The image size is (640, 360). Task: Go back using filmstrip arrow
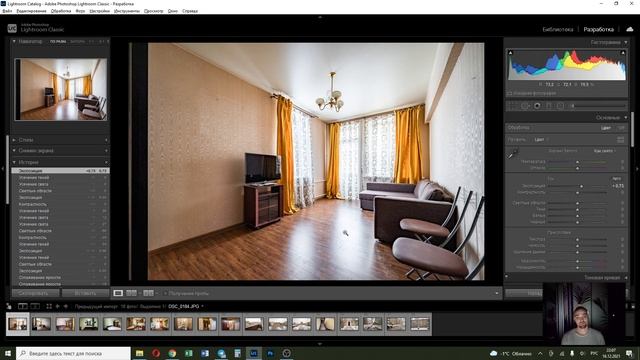click(x=58, y=306)
